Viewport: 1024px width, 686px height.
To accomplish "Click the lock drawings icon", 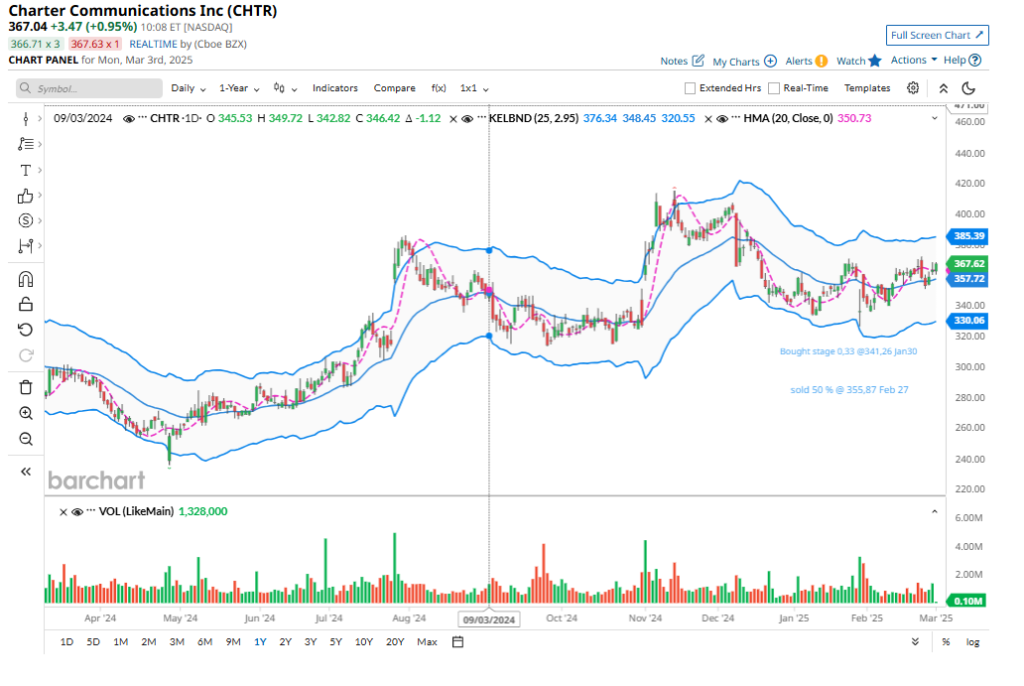I will click(x=26, y=304).
